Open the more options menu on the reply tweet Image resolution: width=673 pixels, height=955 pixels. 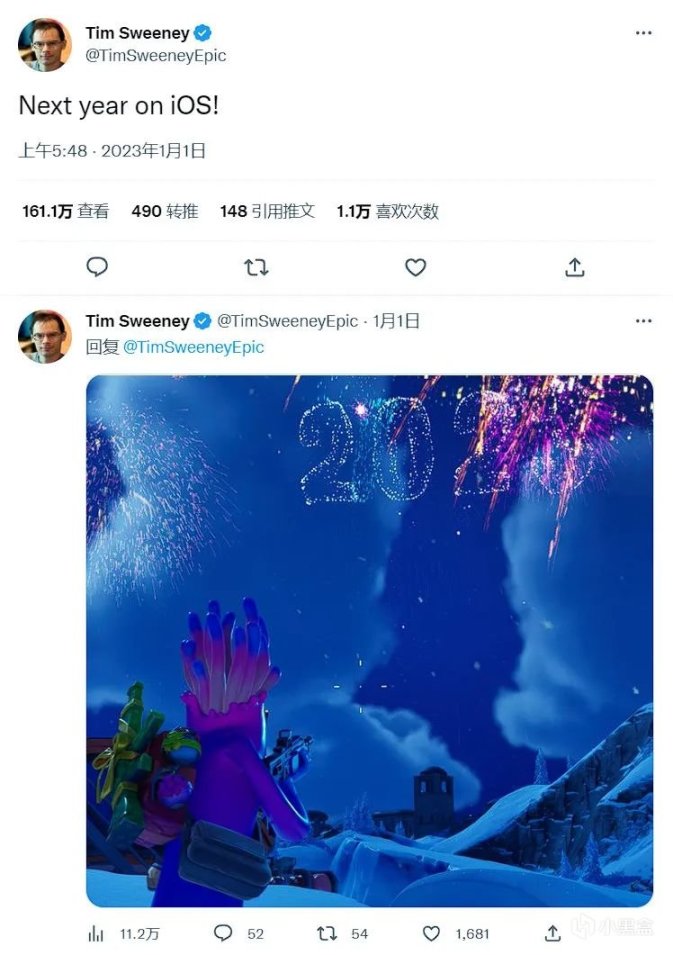[x=644, y=320]
